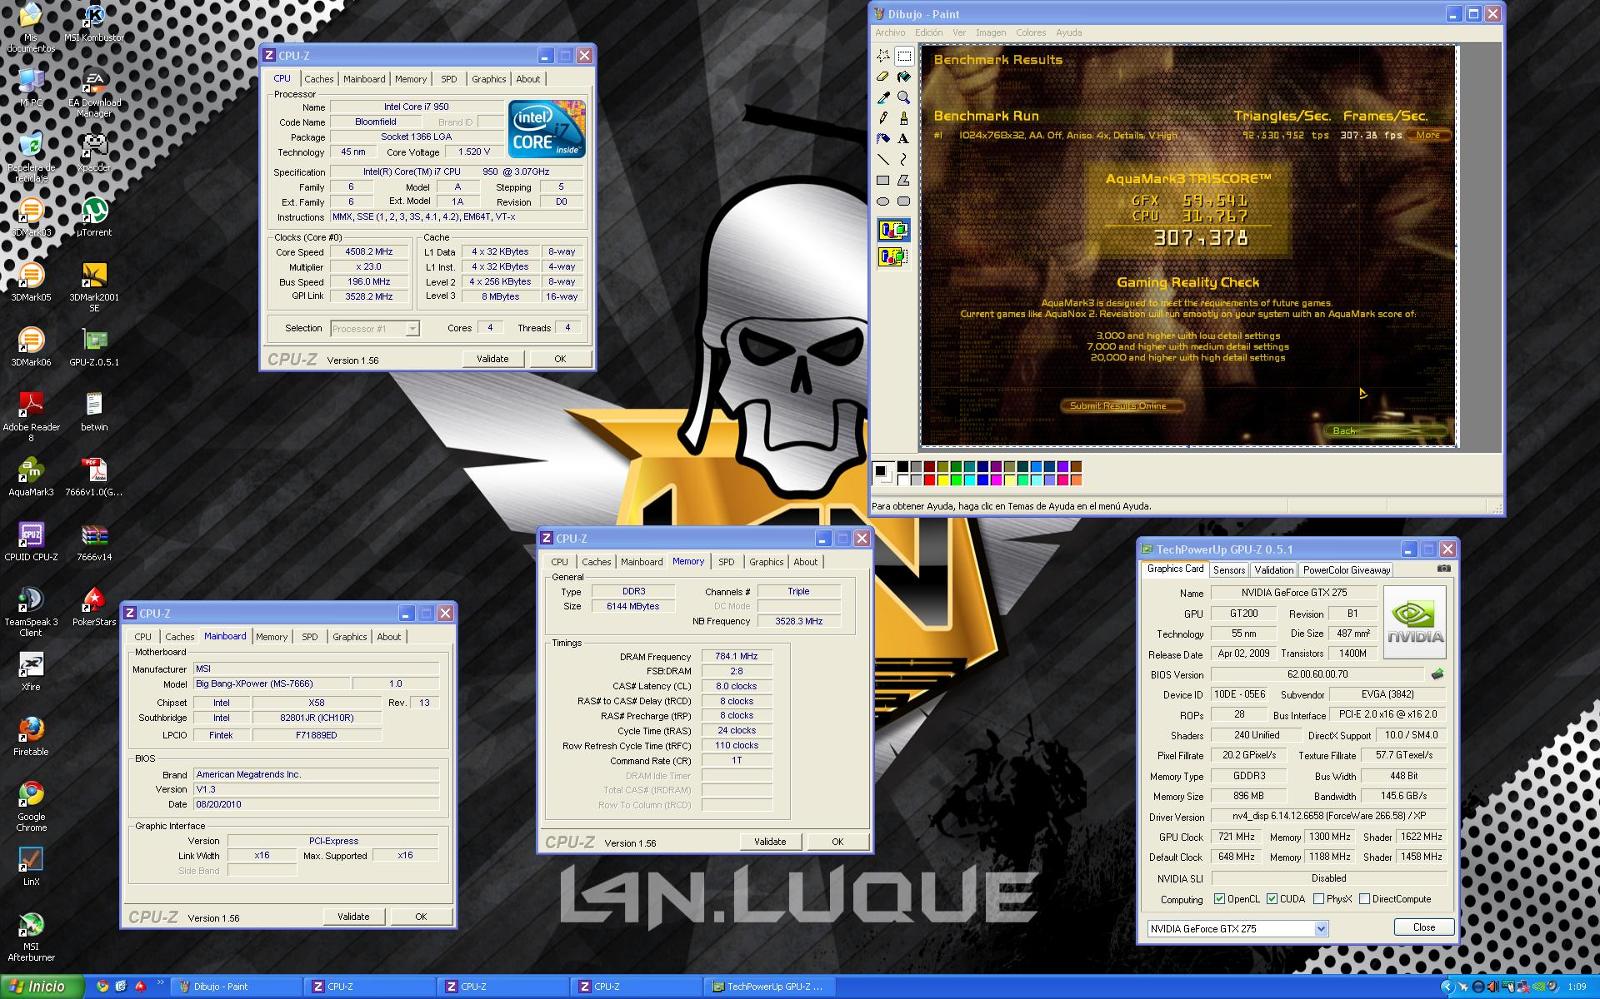
Task: Open the PowerColor Giveaway tab in GPU-Z
Action: point(1346,570)
